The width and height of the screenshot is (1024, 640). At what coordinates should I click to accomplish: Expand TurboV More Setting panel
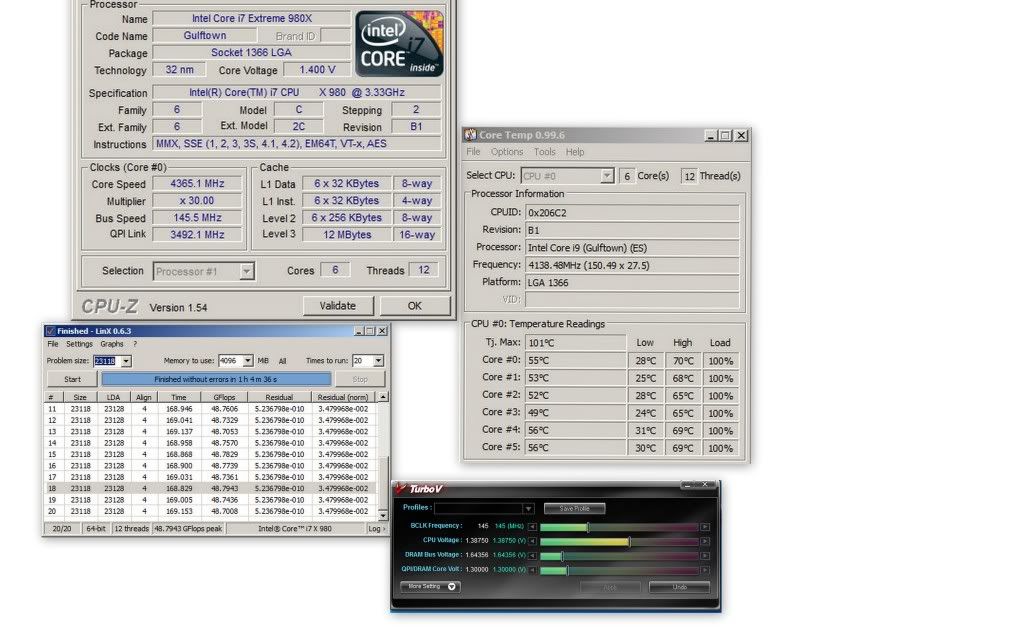tap(430, 586)
